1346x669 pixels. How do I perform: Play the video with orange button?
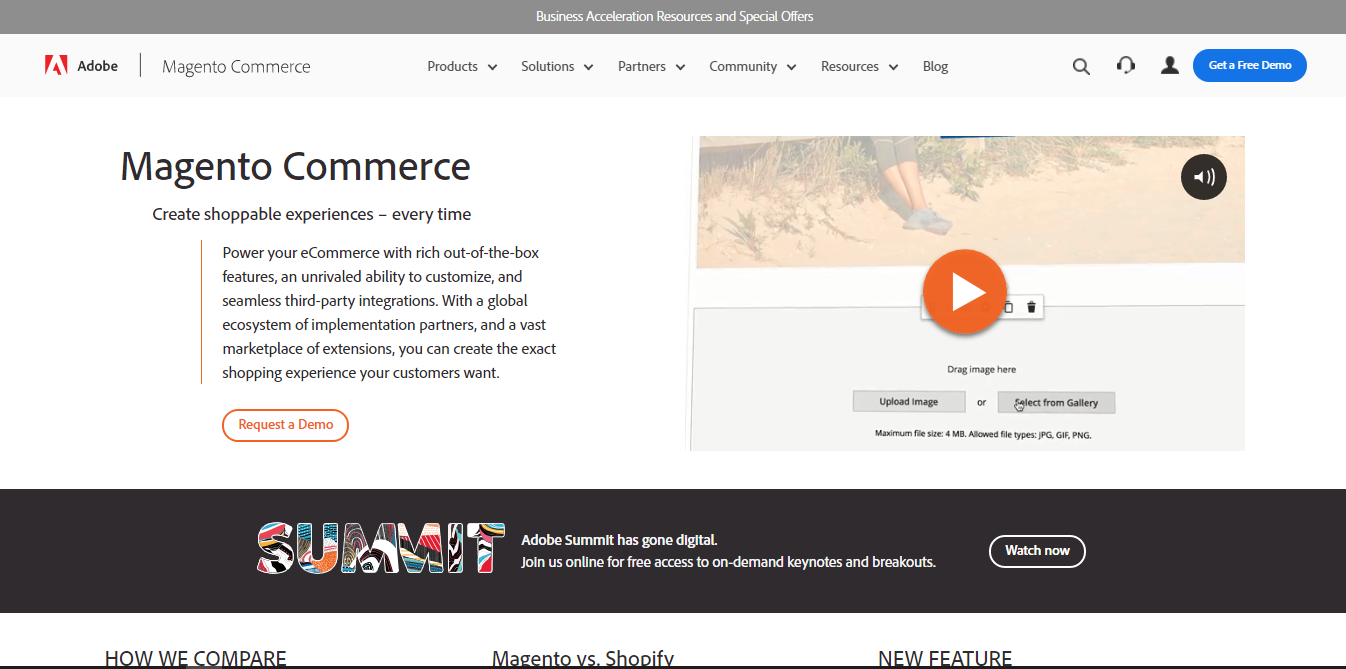point(964,291)
